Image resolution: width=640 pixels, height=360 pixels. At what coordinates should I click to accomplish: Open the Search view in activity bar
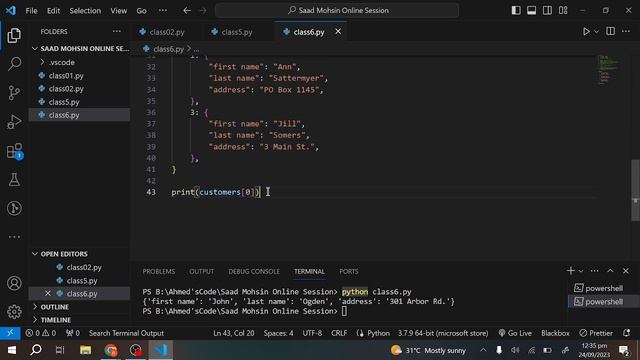tap(14, 64)
